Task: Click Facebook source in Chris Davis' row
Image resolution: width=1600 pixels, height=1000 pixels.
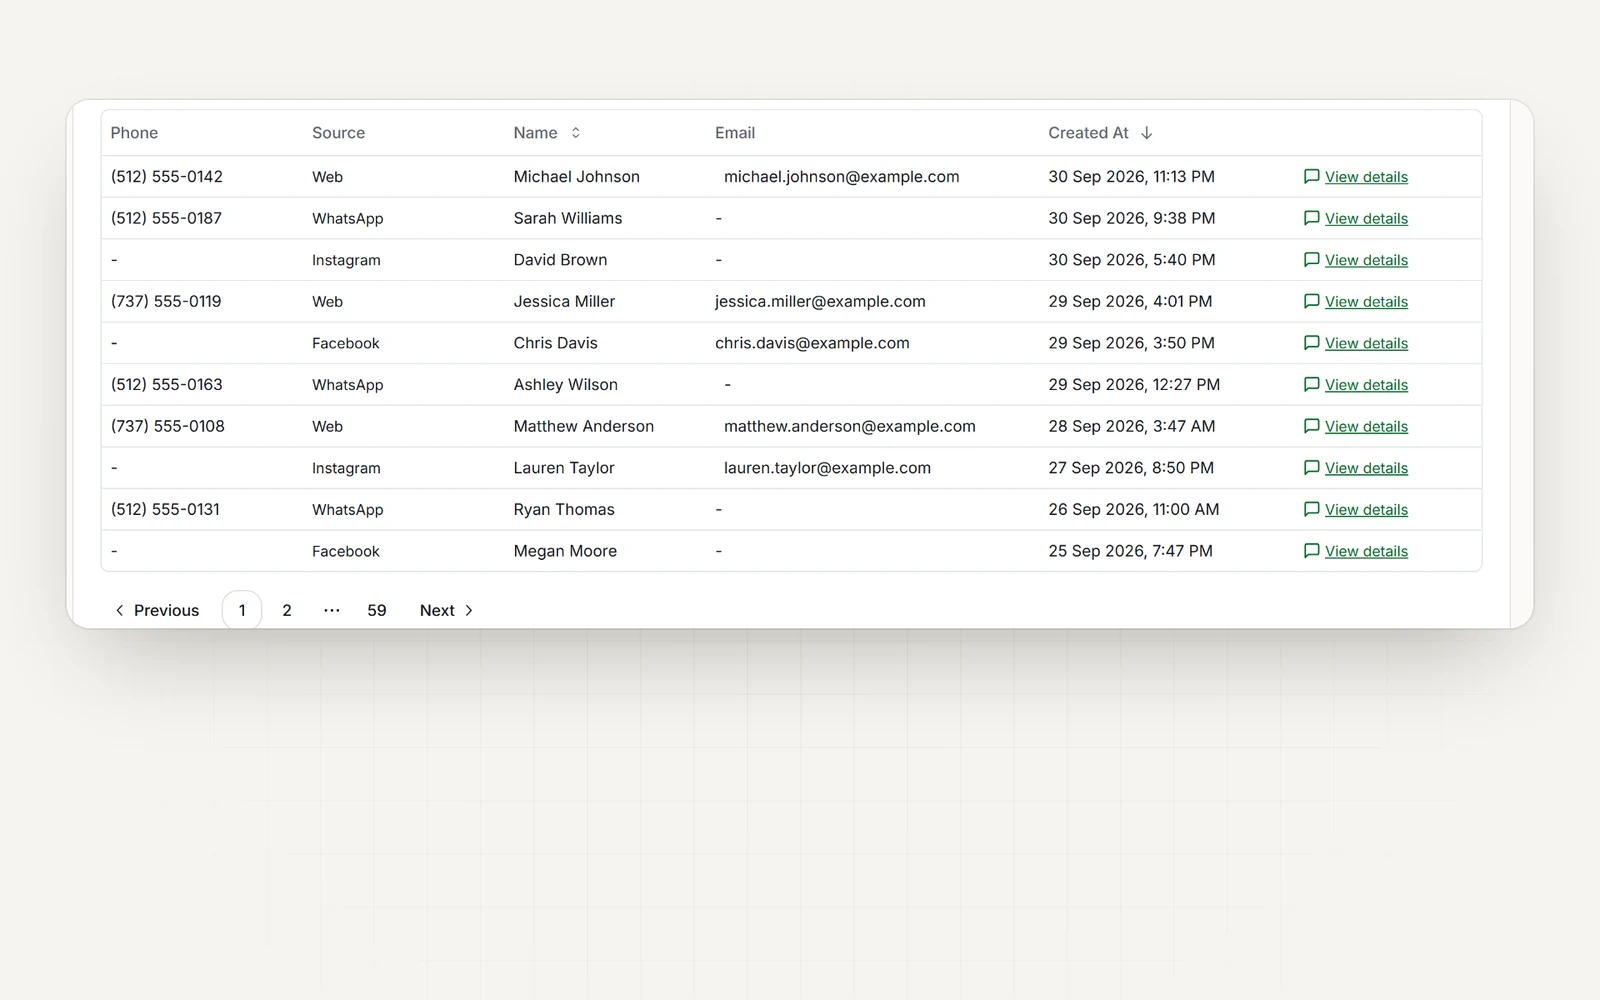Action: tap(346, 343)
